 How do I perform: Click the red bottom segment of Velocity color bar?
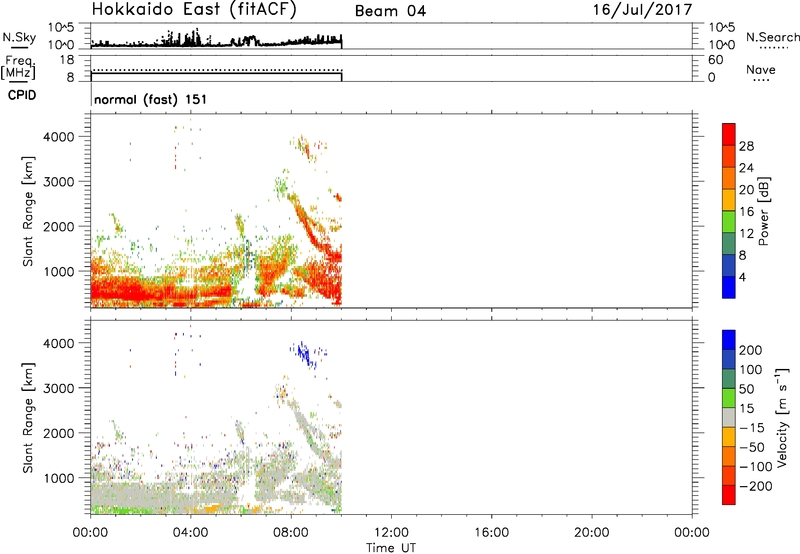[x=729, y=495]
